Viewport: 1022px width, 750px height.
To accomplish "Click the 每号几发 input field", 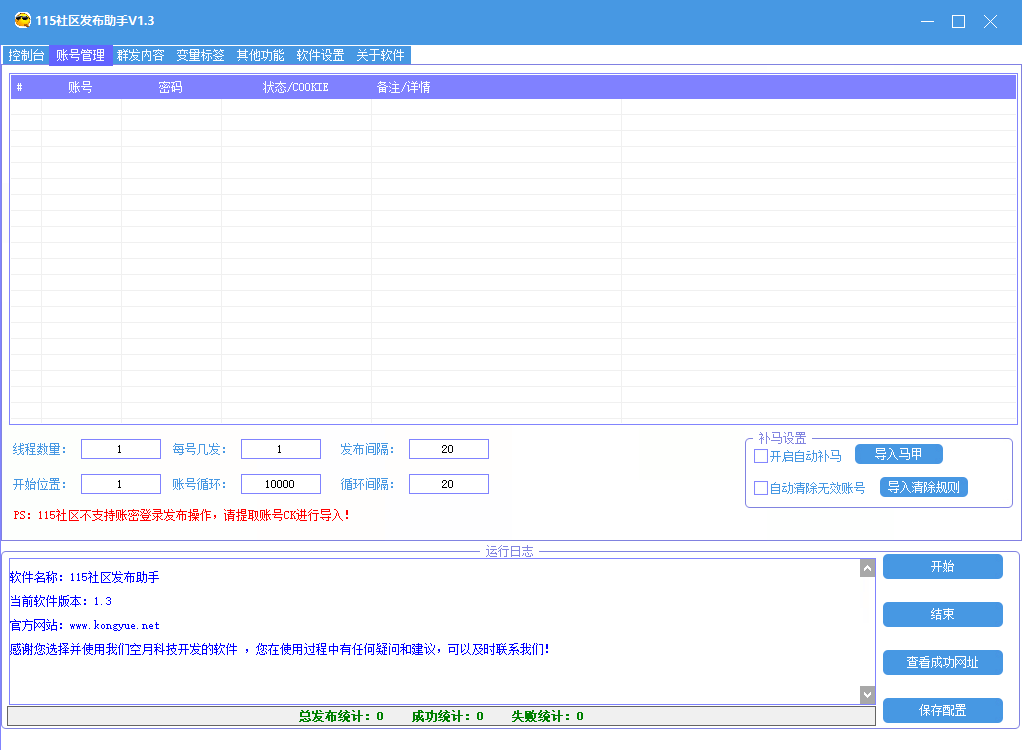I will click(x=281, y=449).
